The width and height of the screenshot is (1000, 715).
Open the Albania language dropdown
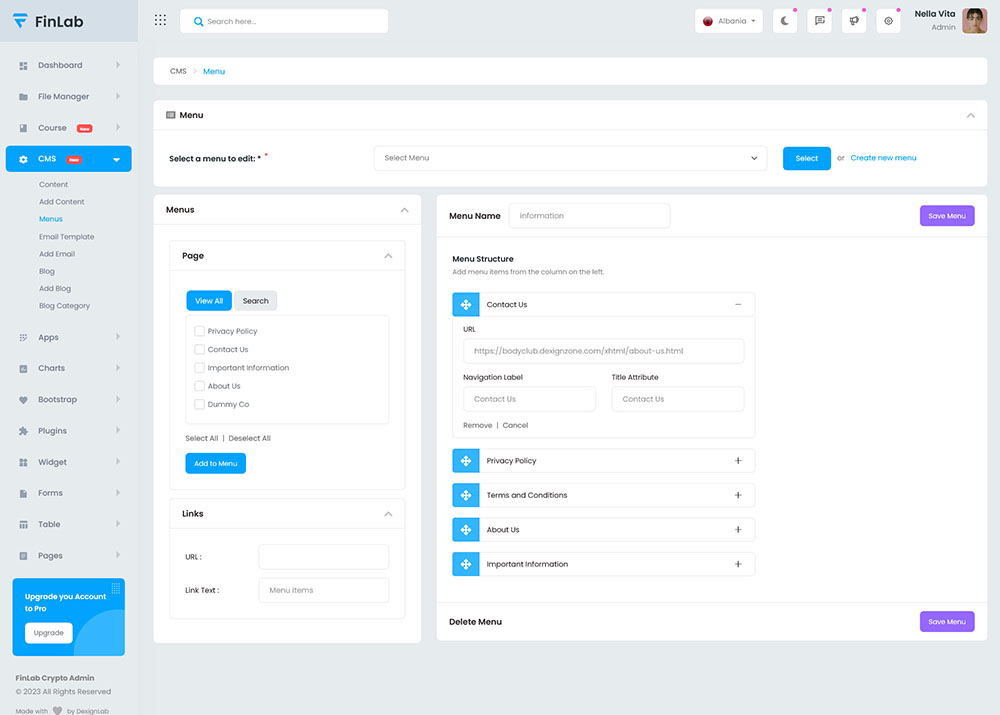[x=731, y=21]
